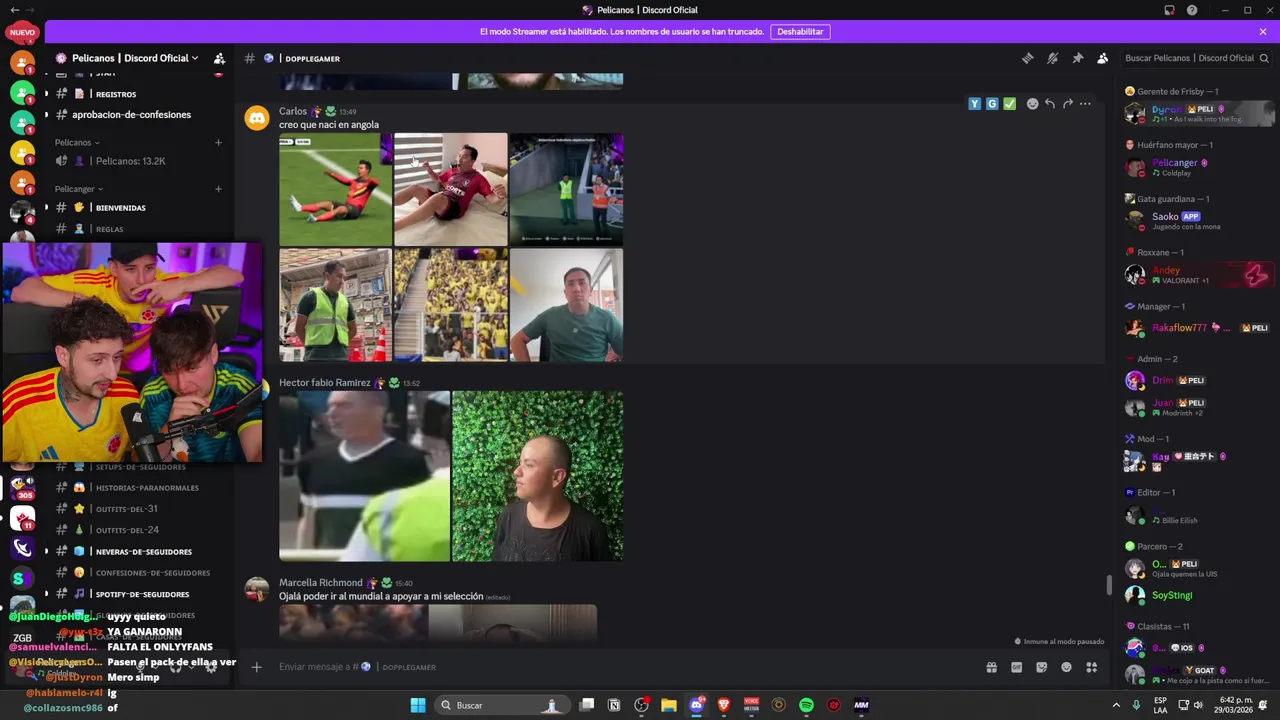
Task: Reply to Carlos's message with the reply arrow
Action: point(1050,104)
